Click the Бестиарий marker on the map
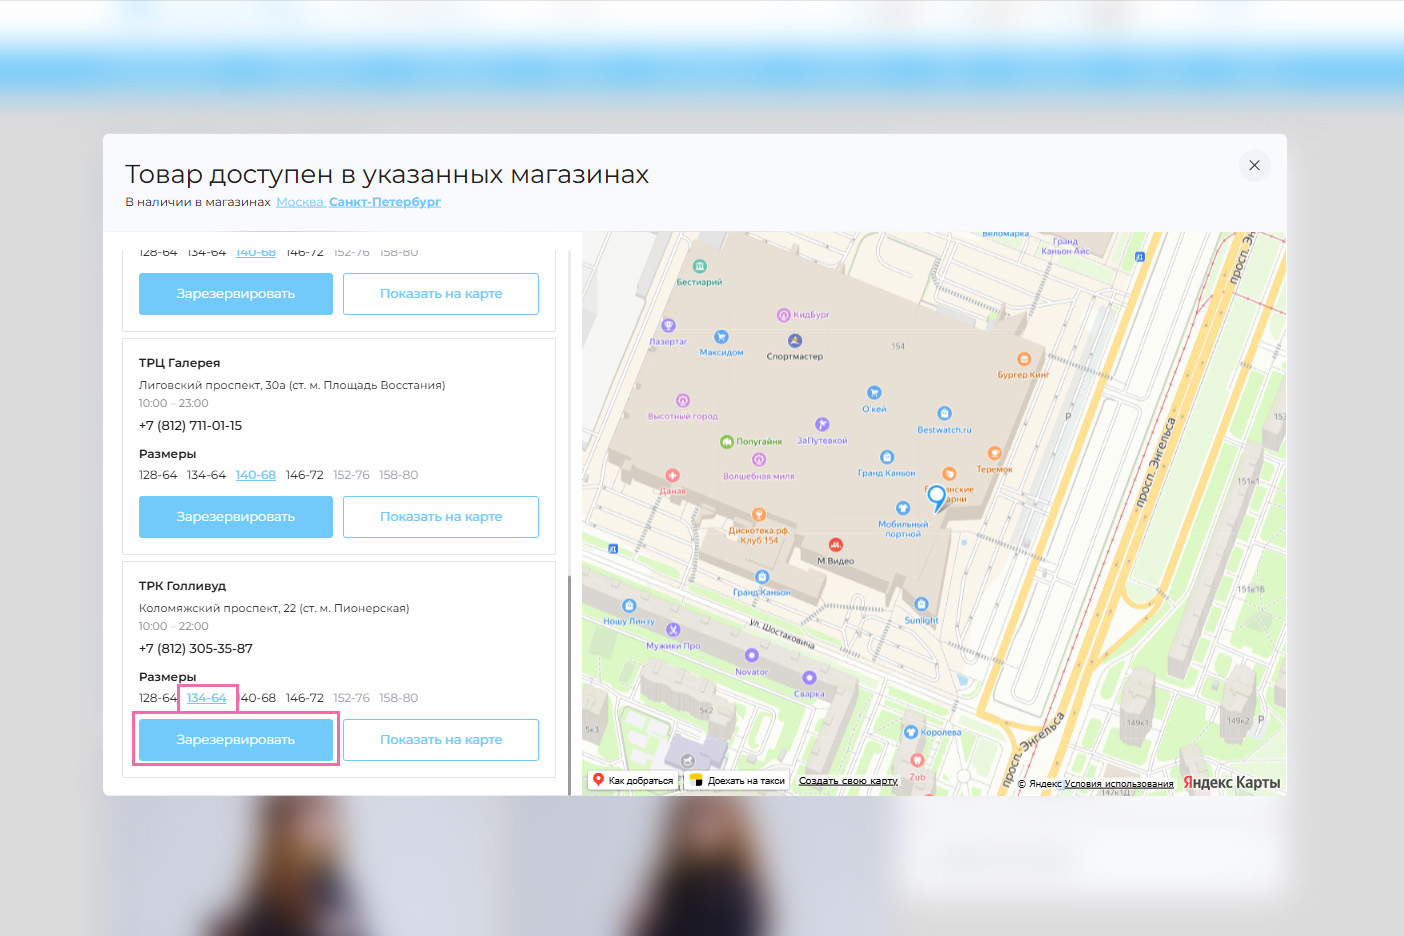The height and width of the screenshot is (936, 1404). pos(700,266)
